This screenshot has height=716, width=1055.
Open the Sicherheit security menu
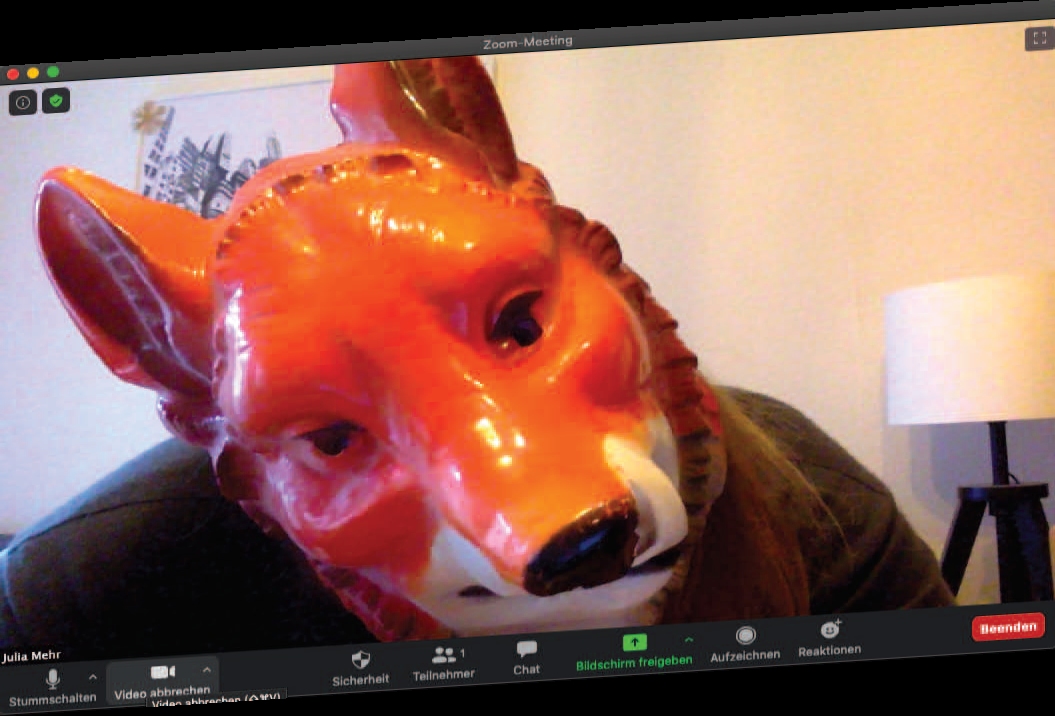[361, 668]
